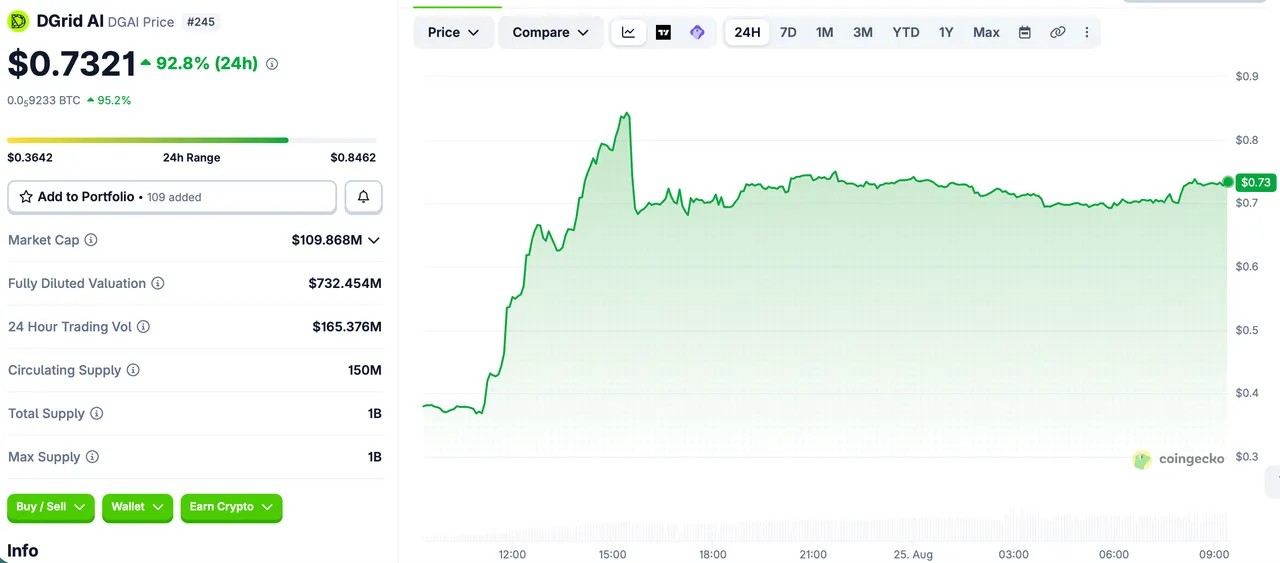Select the 3M time range
The width and height of the screenshot is (1280, 563).
tap(863, 32)
